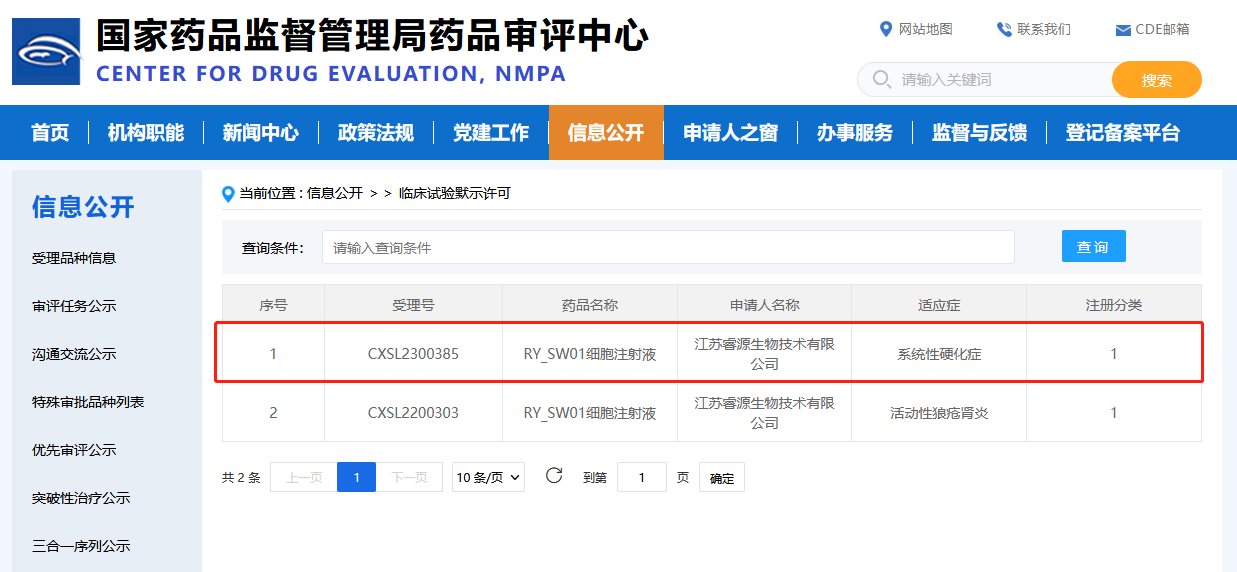Focus the page number jump field
This screenshot has width=1237, height=572.
click(x=641, y=477)
